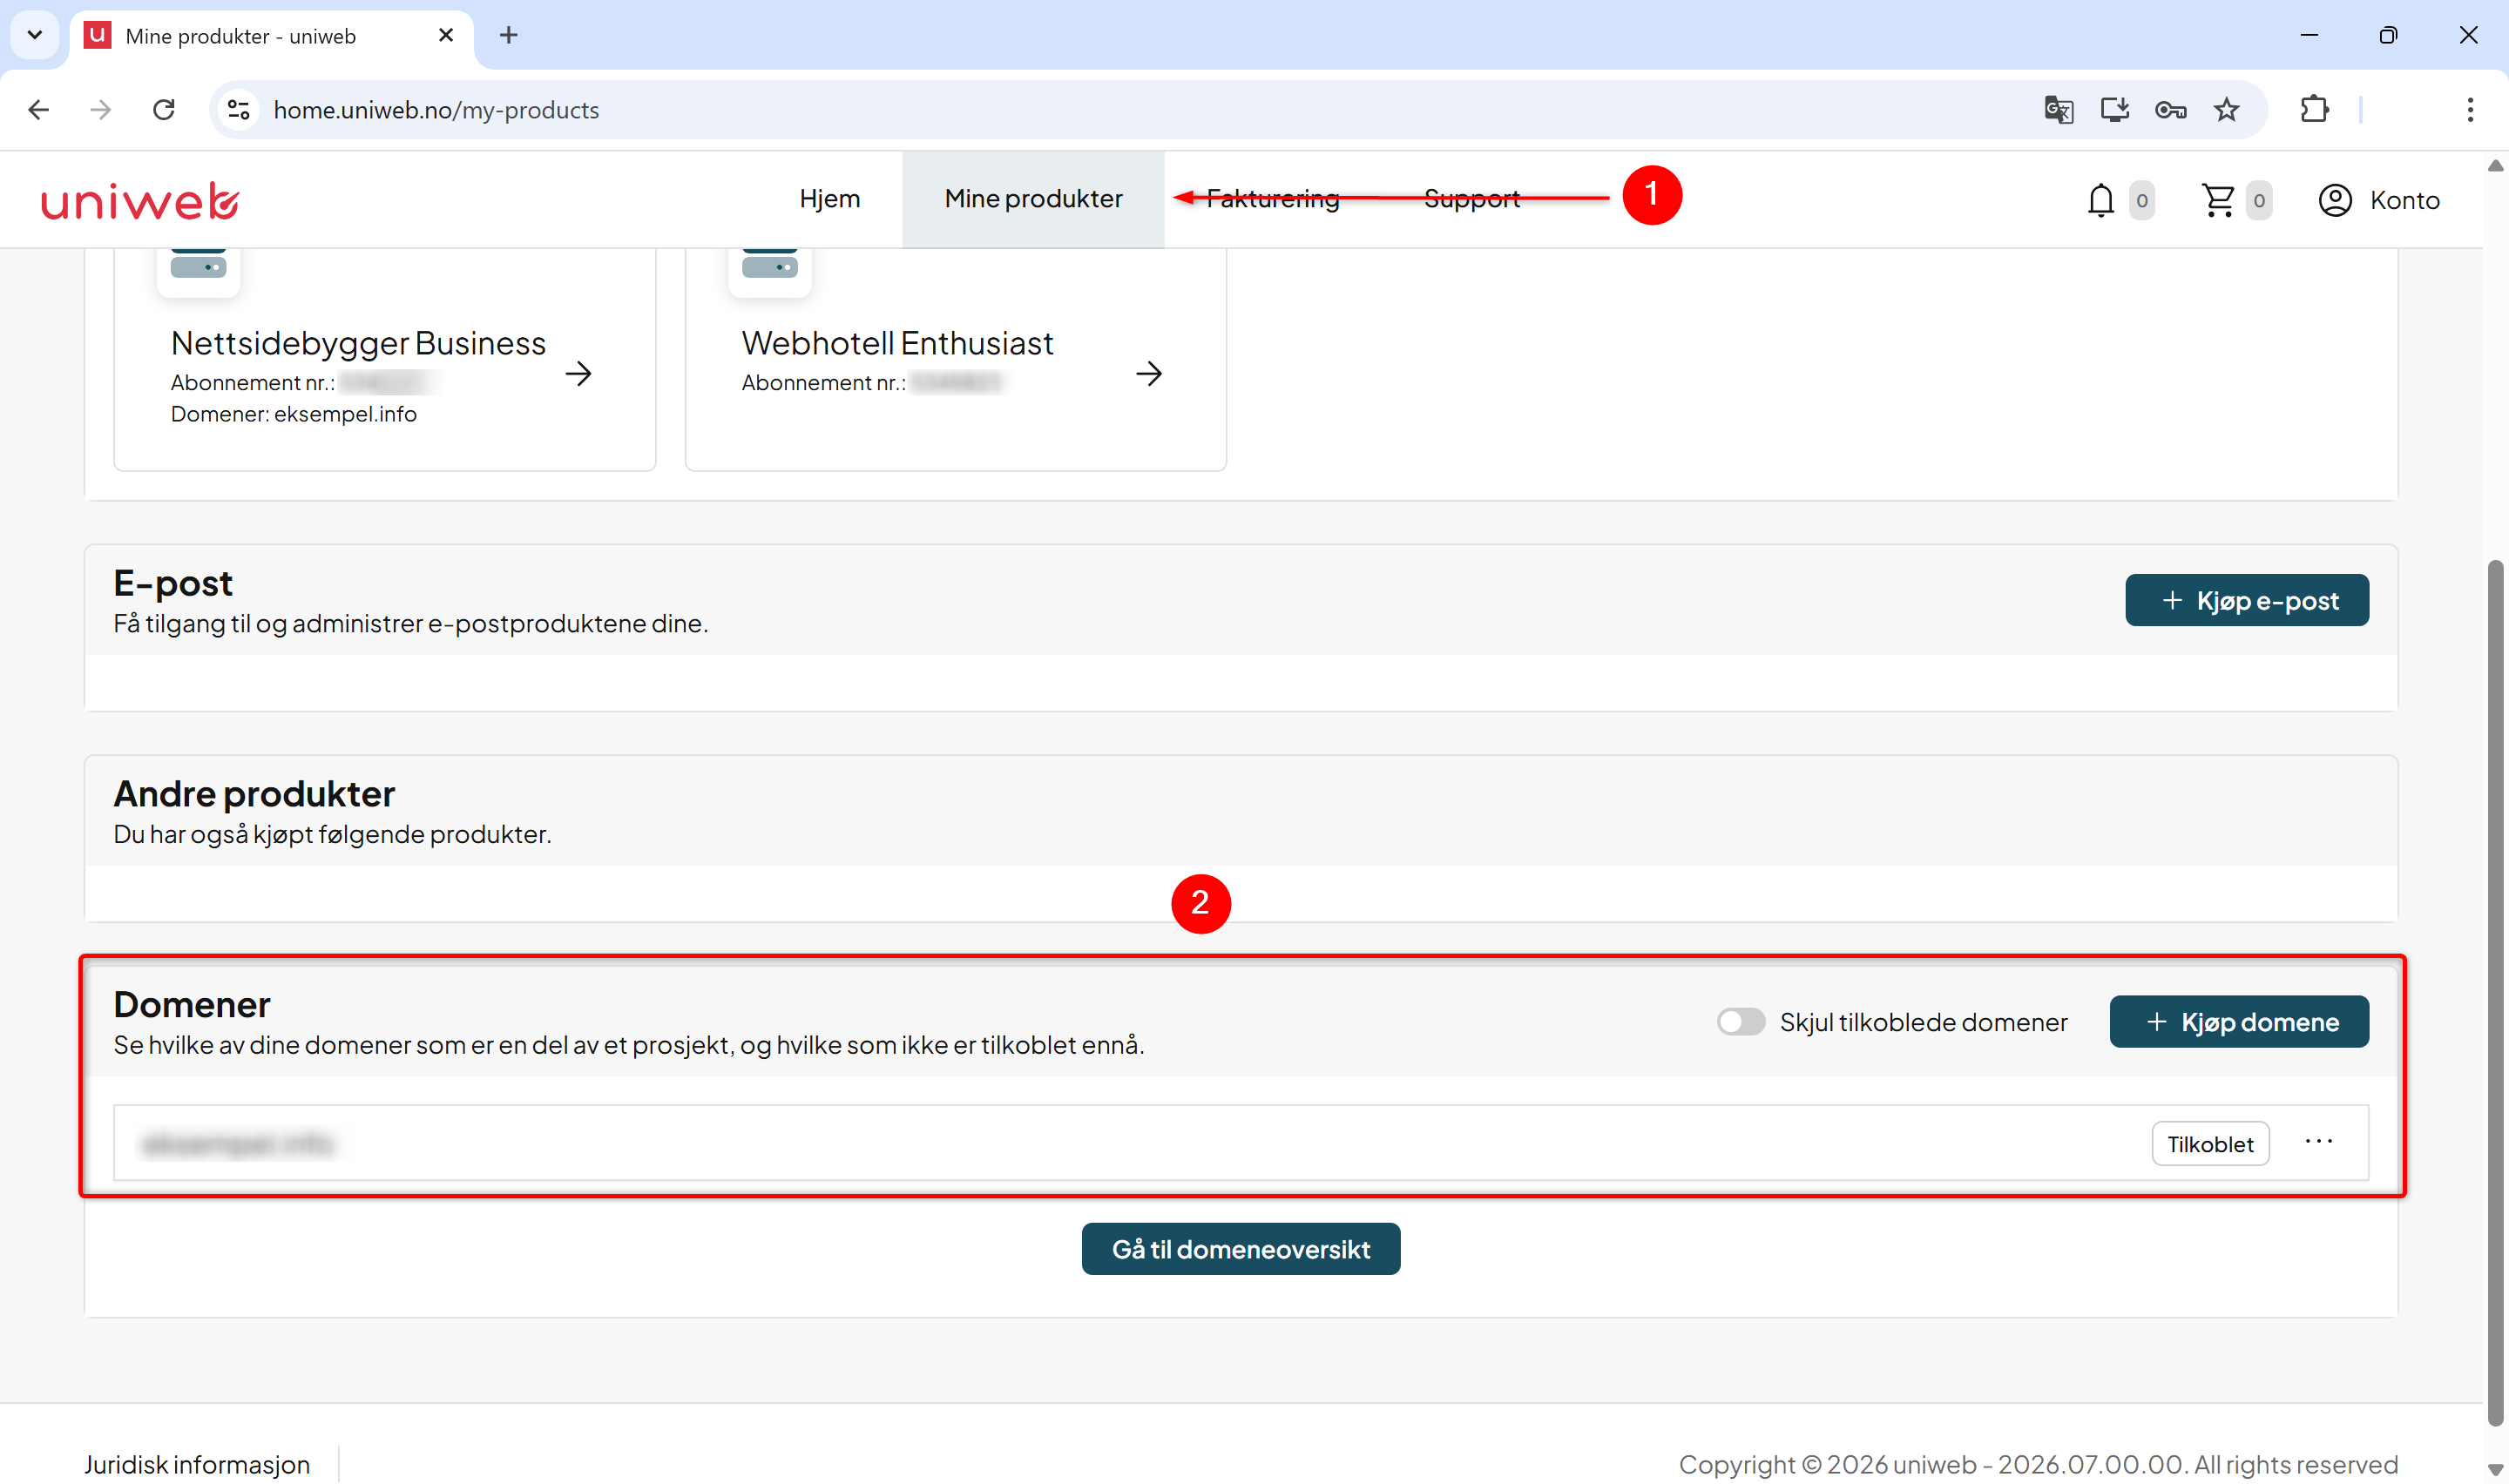Click the notification count badge

coord(2141,200)
